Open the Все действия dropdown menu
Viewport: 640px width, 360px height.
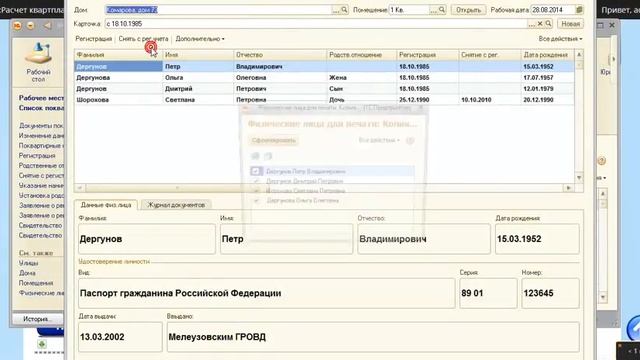click(560, 39)
